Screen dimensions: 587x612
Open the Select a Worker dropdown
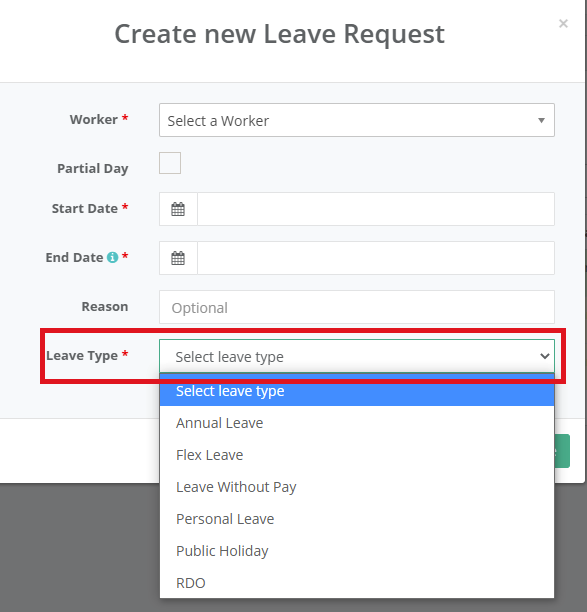coord(357,120)
